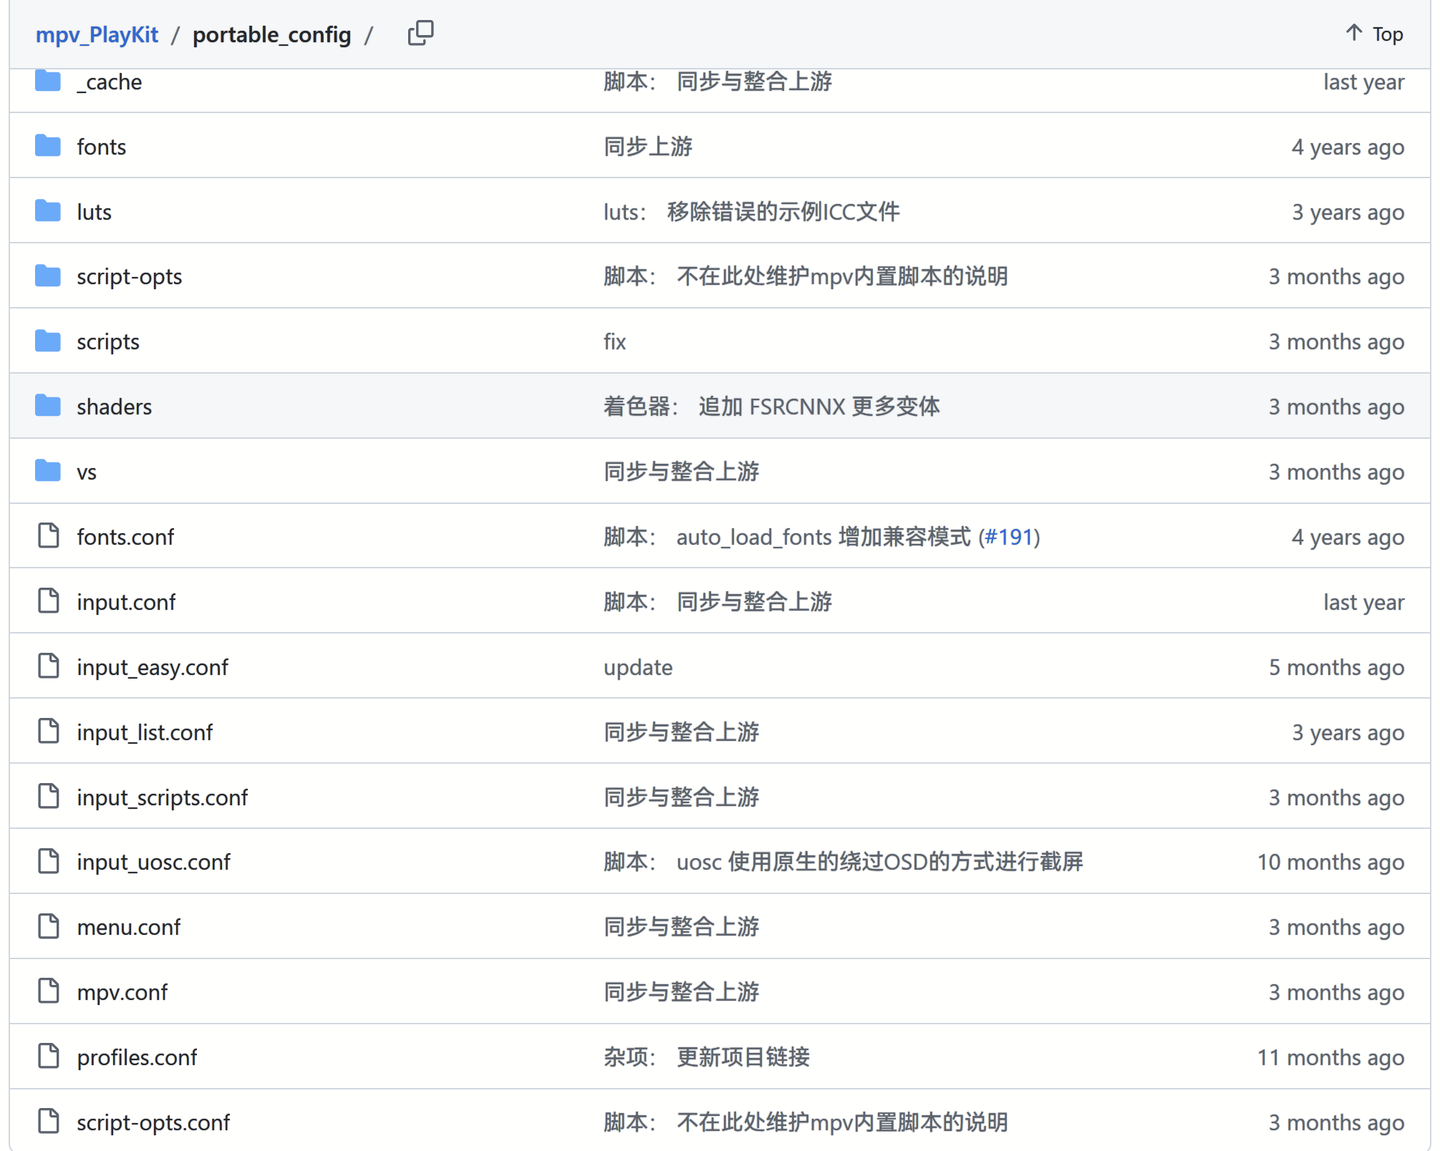The width and height of the screenshot is (1440, 1151).
Task: Open the profiles.conf file
Action: coord(137,1057)
